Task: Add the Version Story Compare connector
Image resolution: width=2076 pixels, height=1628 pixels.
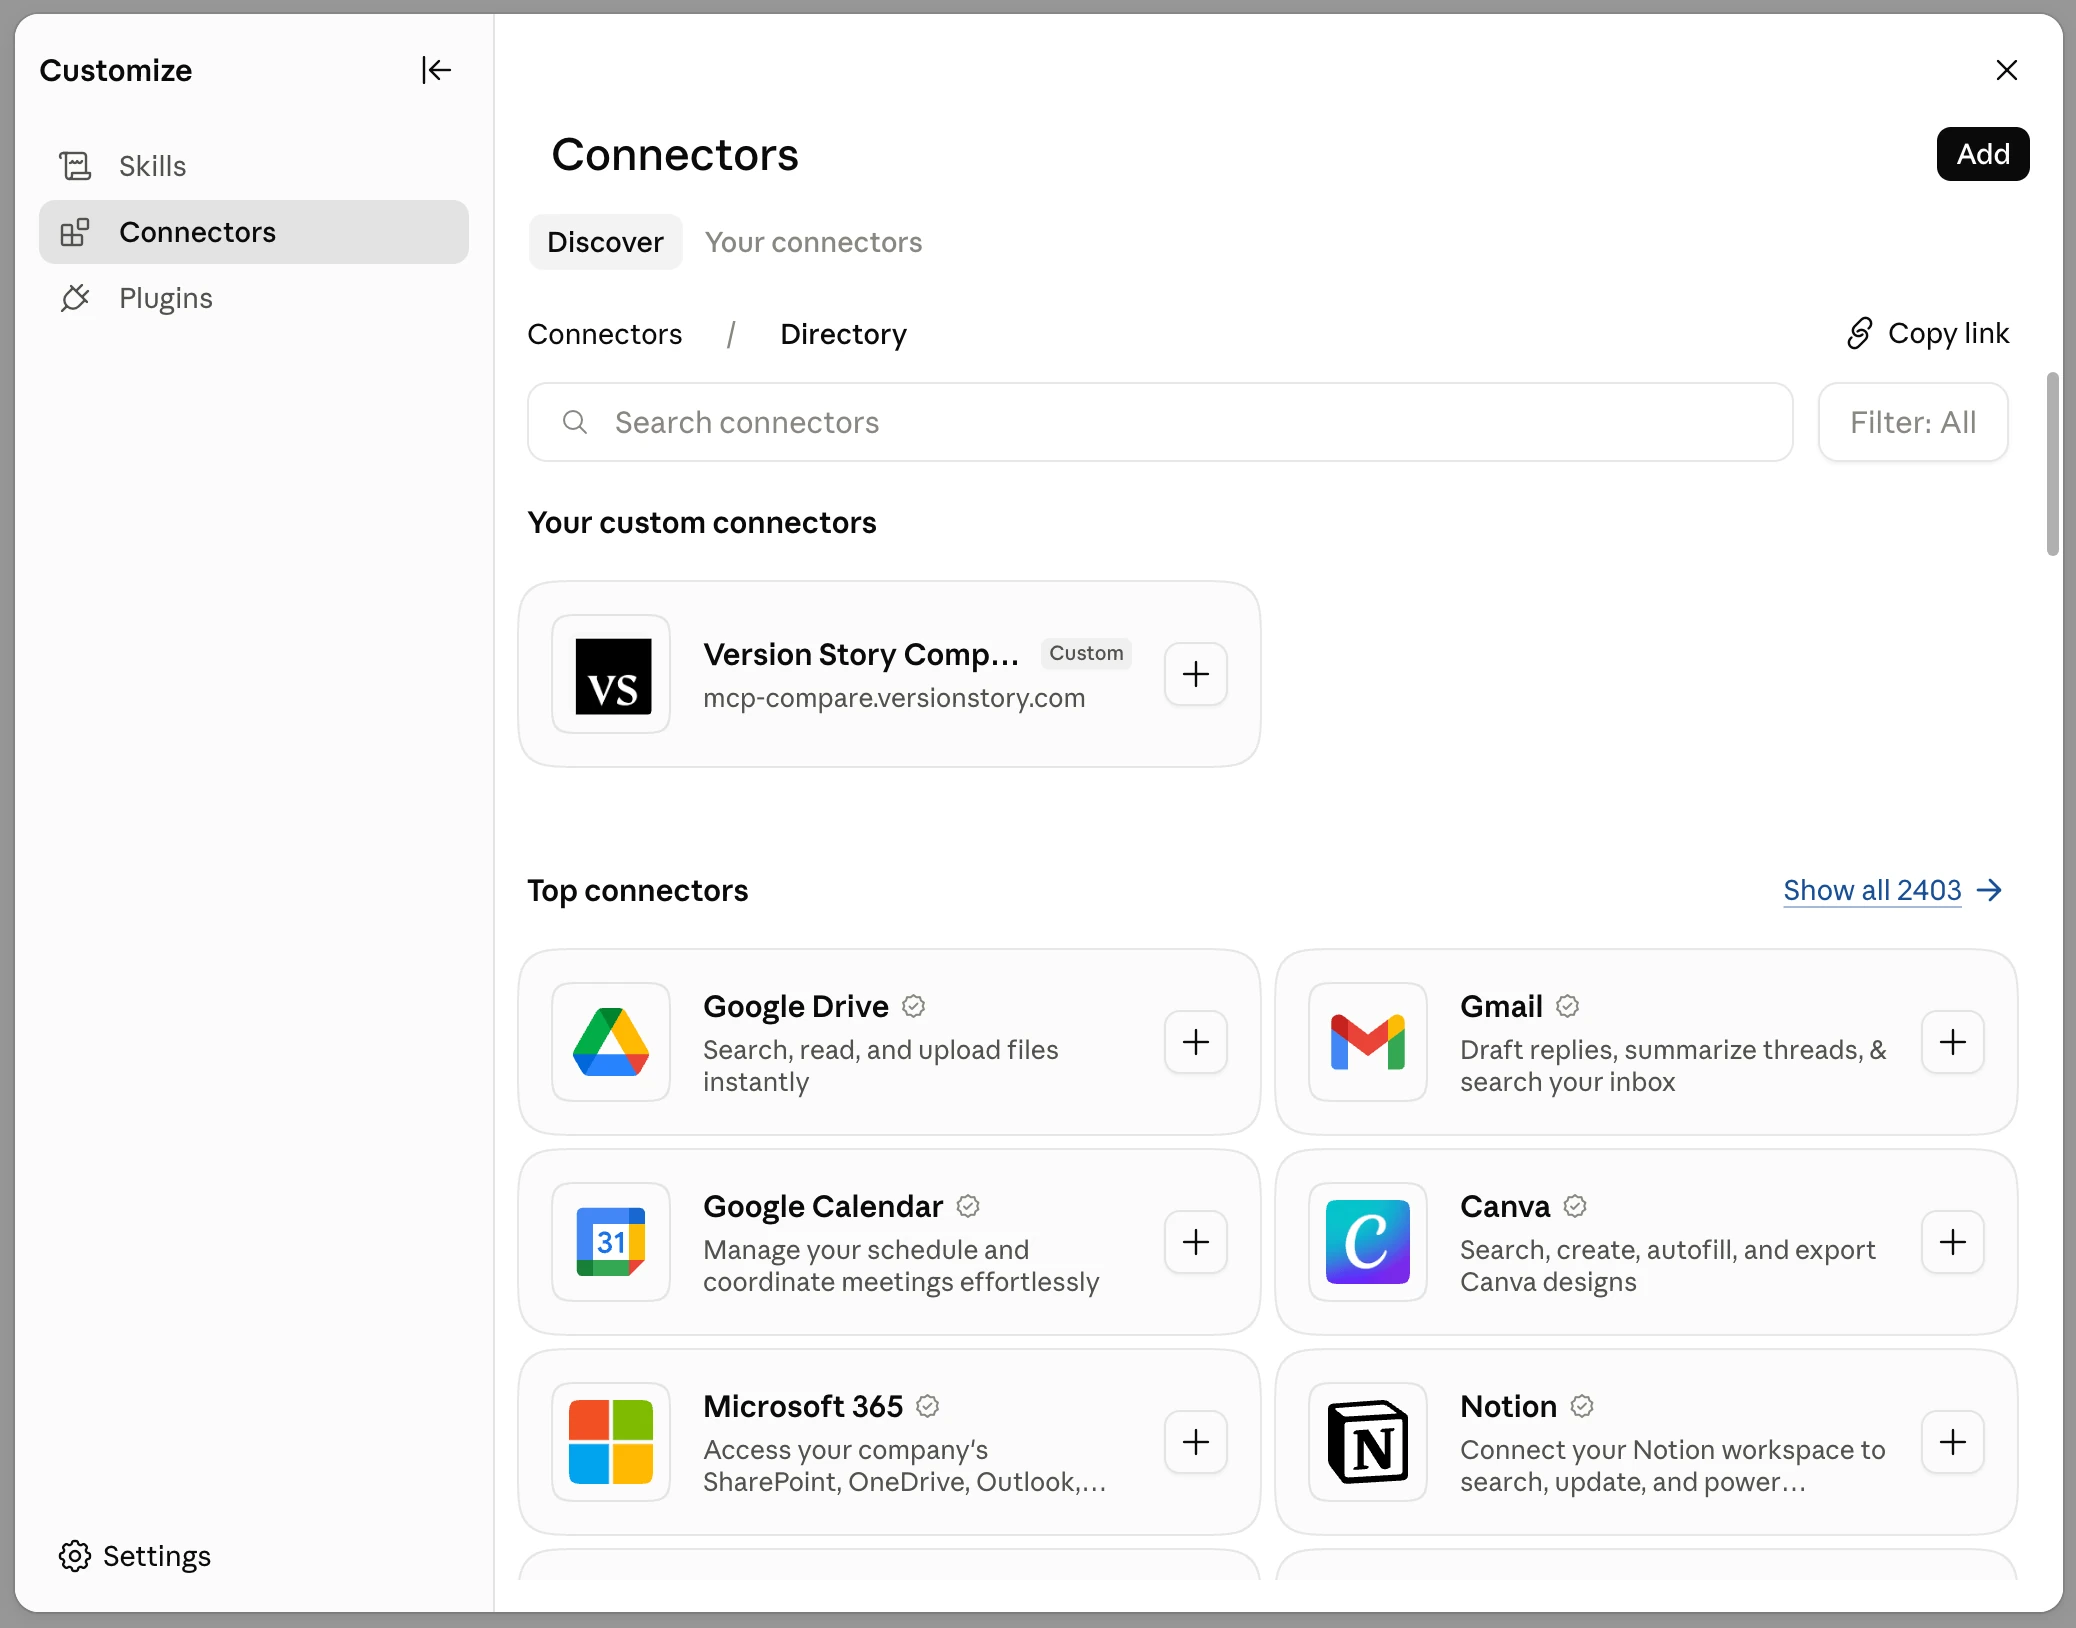Action: point(1196,674)
